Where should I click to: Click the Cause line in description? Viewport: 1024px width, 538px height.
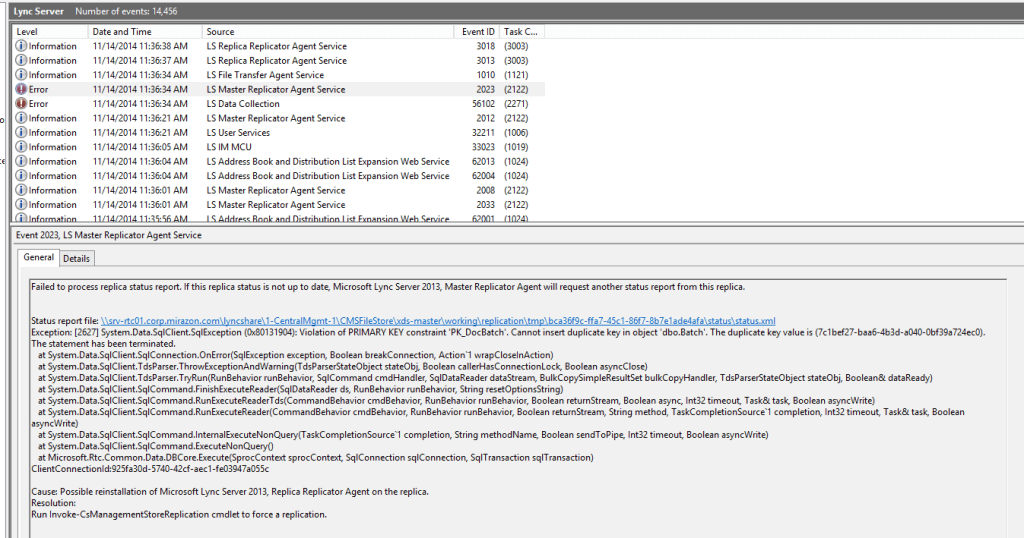pos(230,492)
